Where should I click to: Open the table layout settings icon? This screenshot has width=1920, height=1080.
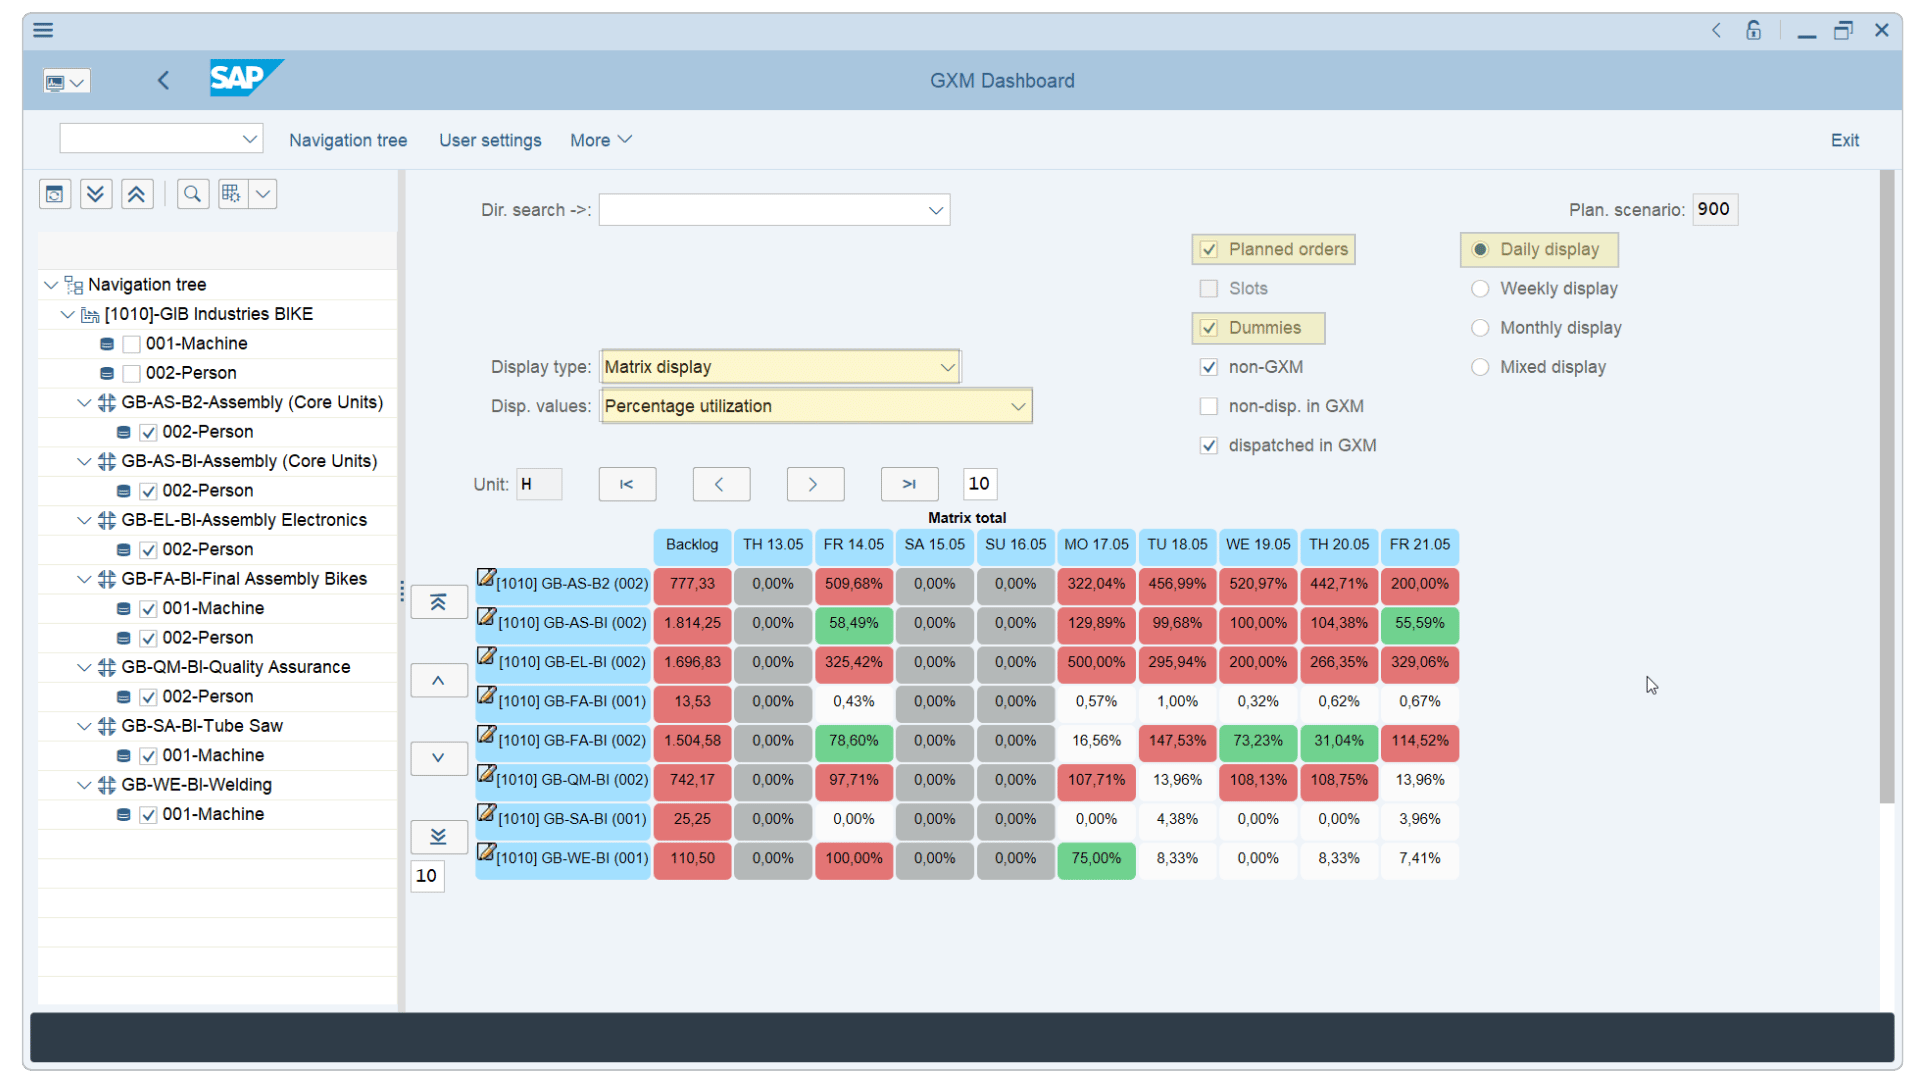[x=231, y=193]
